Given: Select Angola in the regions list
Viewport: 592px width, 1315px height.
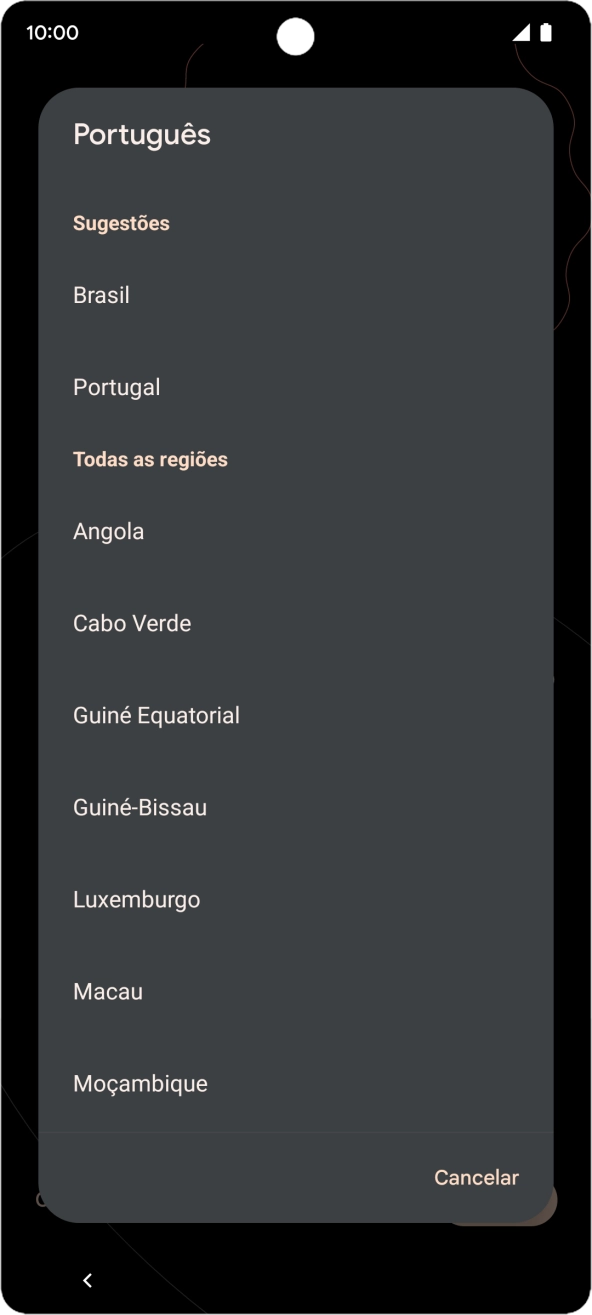Looking at the screenshot, I should (x=108, y=531).
